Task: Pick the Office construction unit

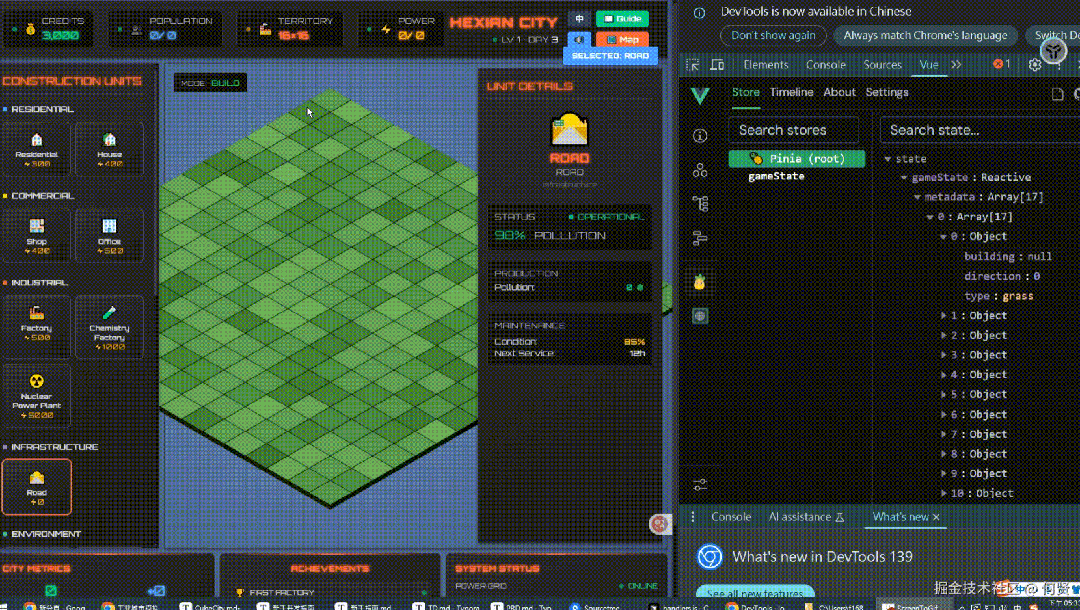Action: point(110,235)
